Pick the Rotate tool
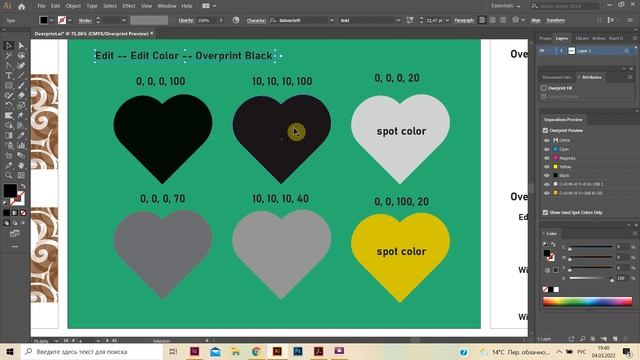This screenshot has height=360, width=640. [x=9, y=105]
